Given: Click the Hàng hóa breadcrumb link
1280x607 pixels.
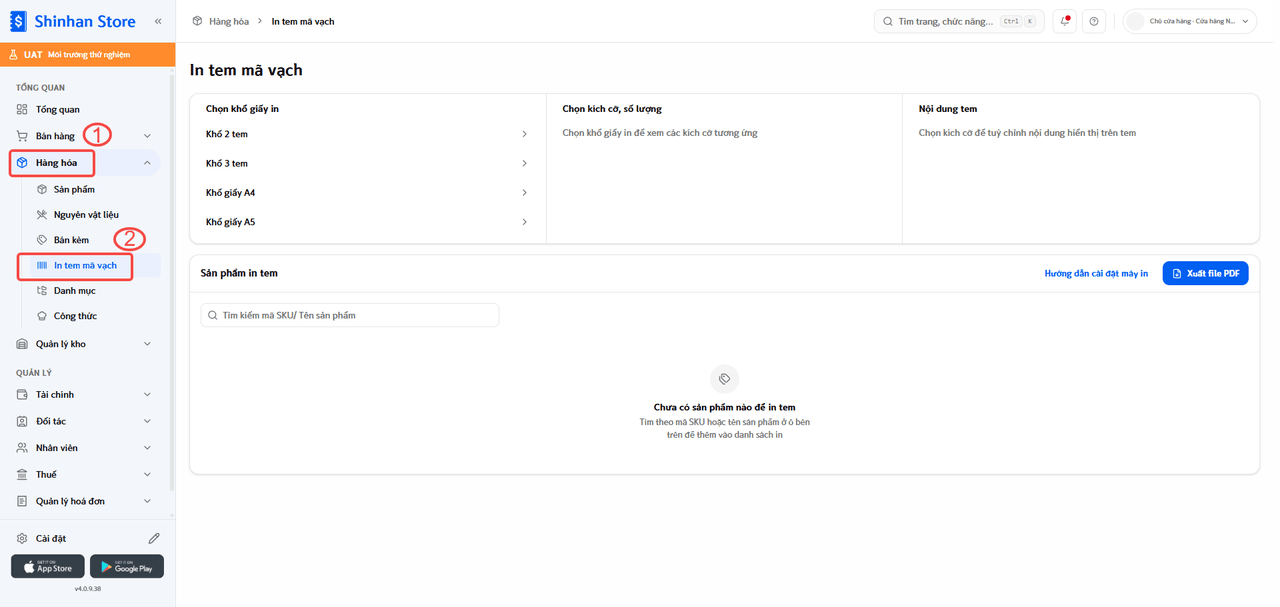Looking at the screenshot, I should (229, 21).
